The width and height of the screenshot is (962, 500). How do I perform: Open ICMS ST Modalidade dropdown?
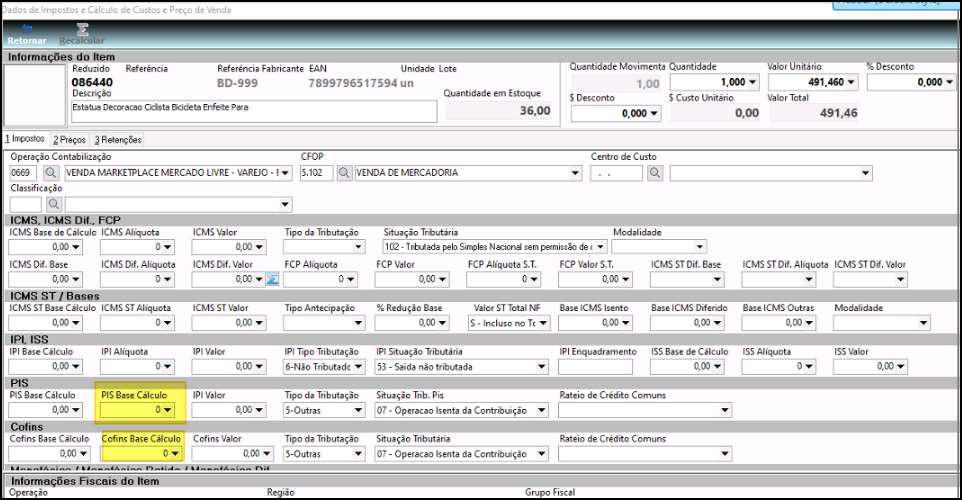(x=923, y=323)
